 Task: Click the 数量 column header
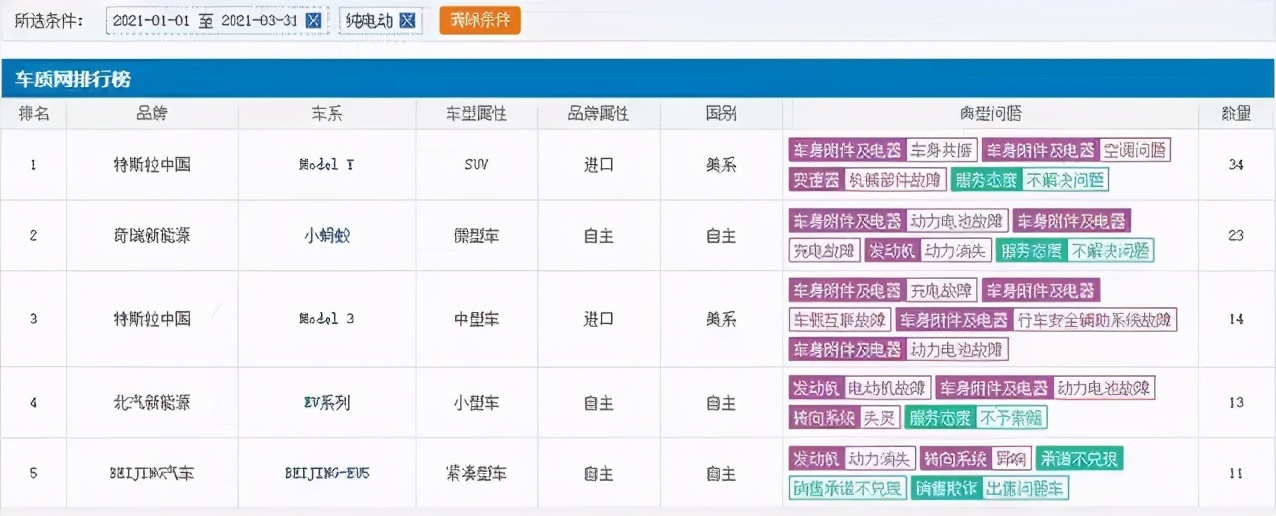pos(1236,114)
